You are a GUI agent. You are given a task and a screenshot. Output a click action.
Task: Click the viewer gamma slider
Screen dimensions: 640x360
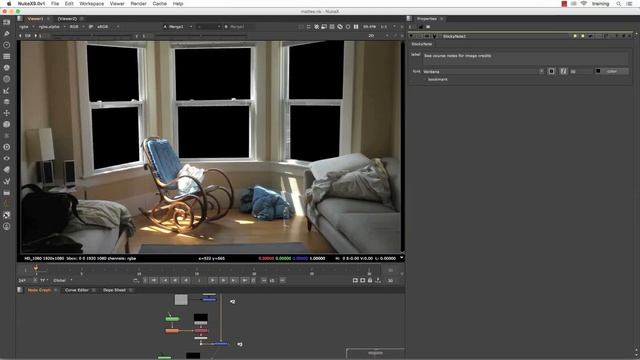[200, 36]
